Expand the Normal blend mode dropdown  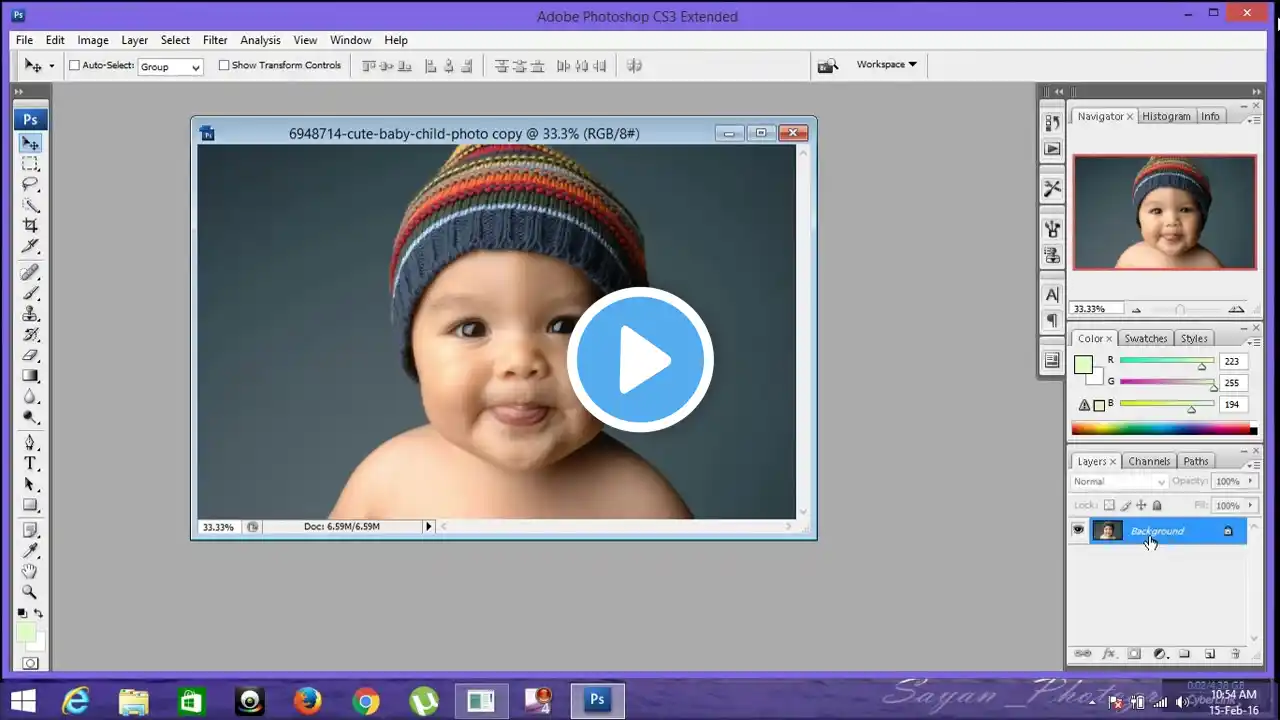pos(1119,482)
